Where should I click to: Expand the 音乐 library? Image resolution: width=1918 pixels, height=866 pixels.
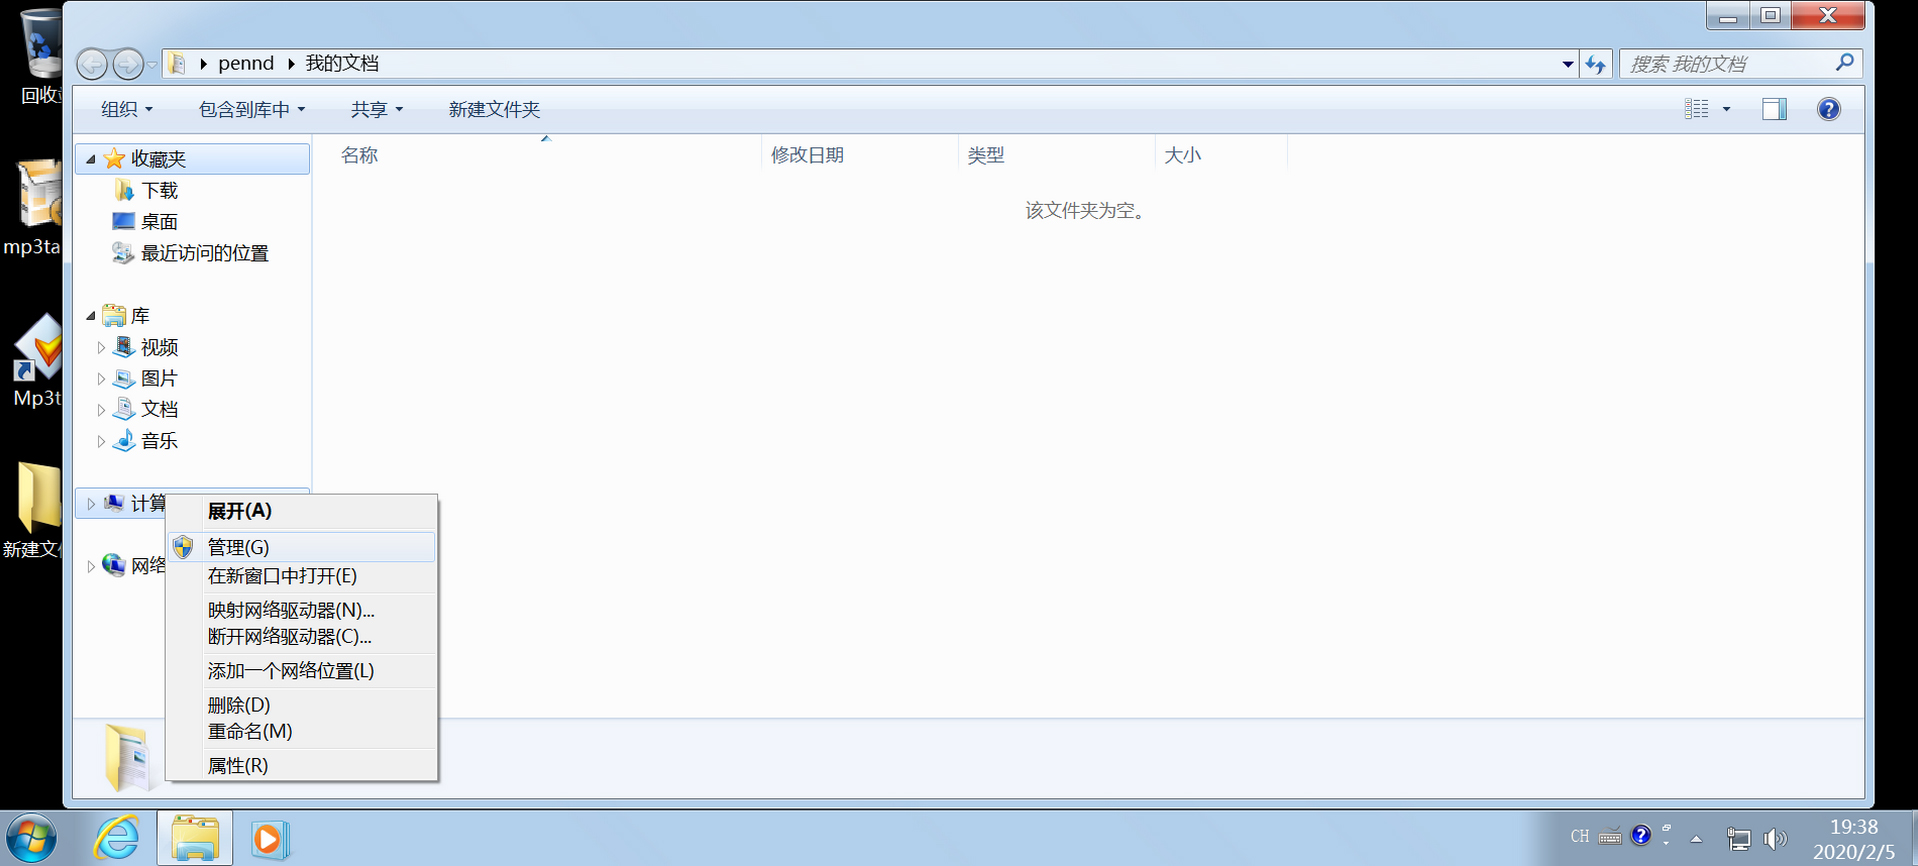point(101,441)
